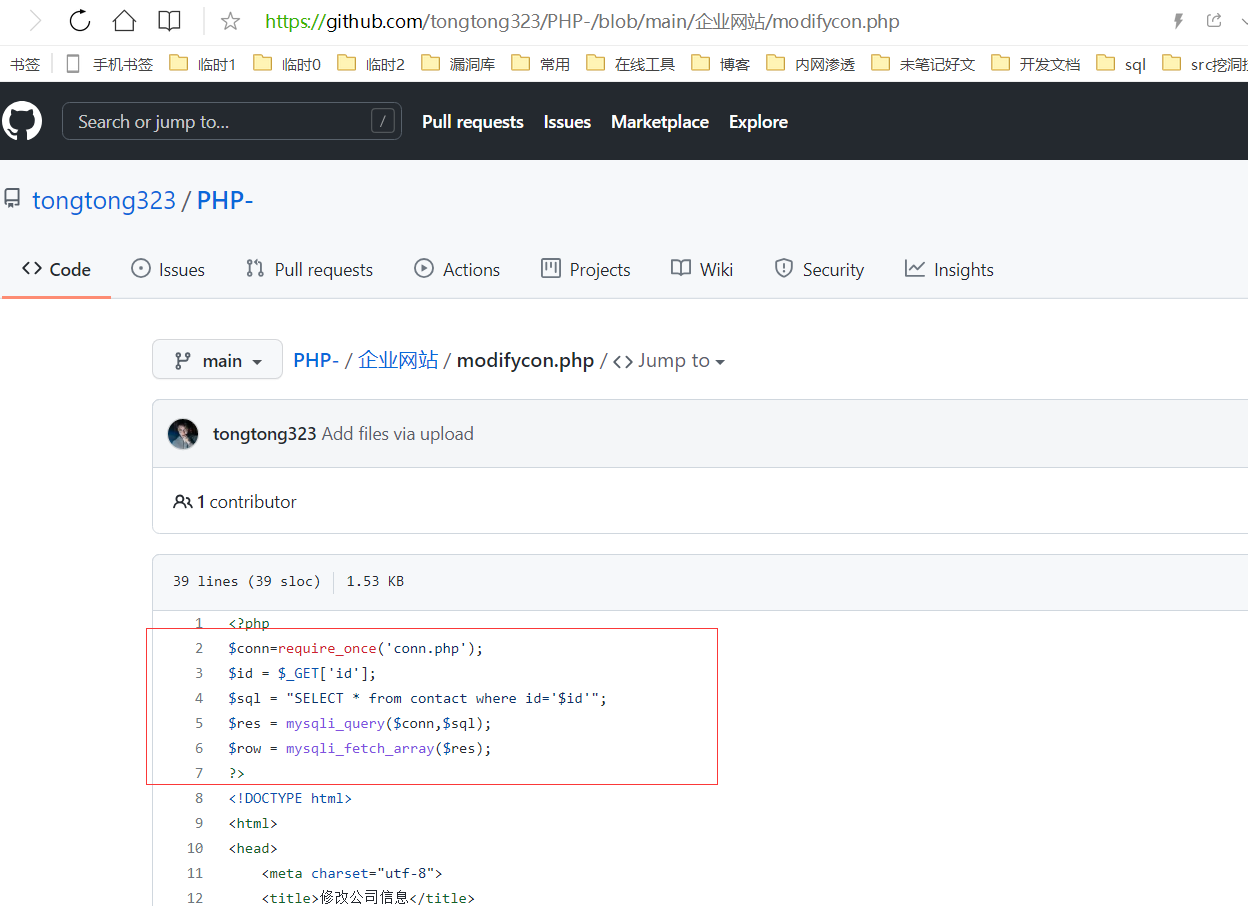The height and width of the screenshot is (906, 1248).
Task: Click tongtong323's commit avatar
Action: click(183, 434)
